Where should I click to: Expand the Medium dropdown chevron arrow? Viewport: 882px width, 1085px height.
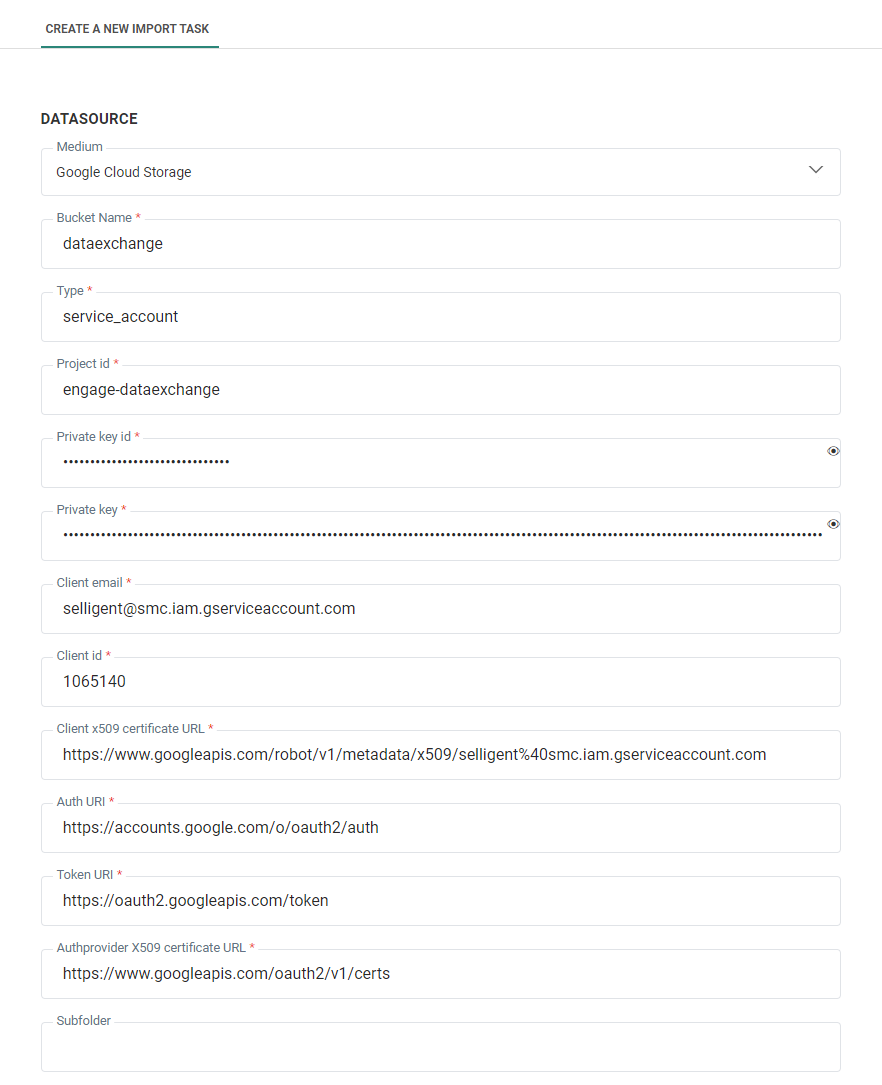point(816,170)
